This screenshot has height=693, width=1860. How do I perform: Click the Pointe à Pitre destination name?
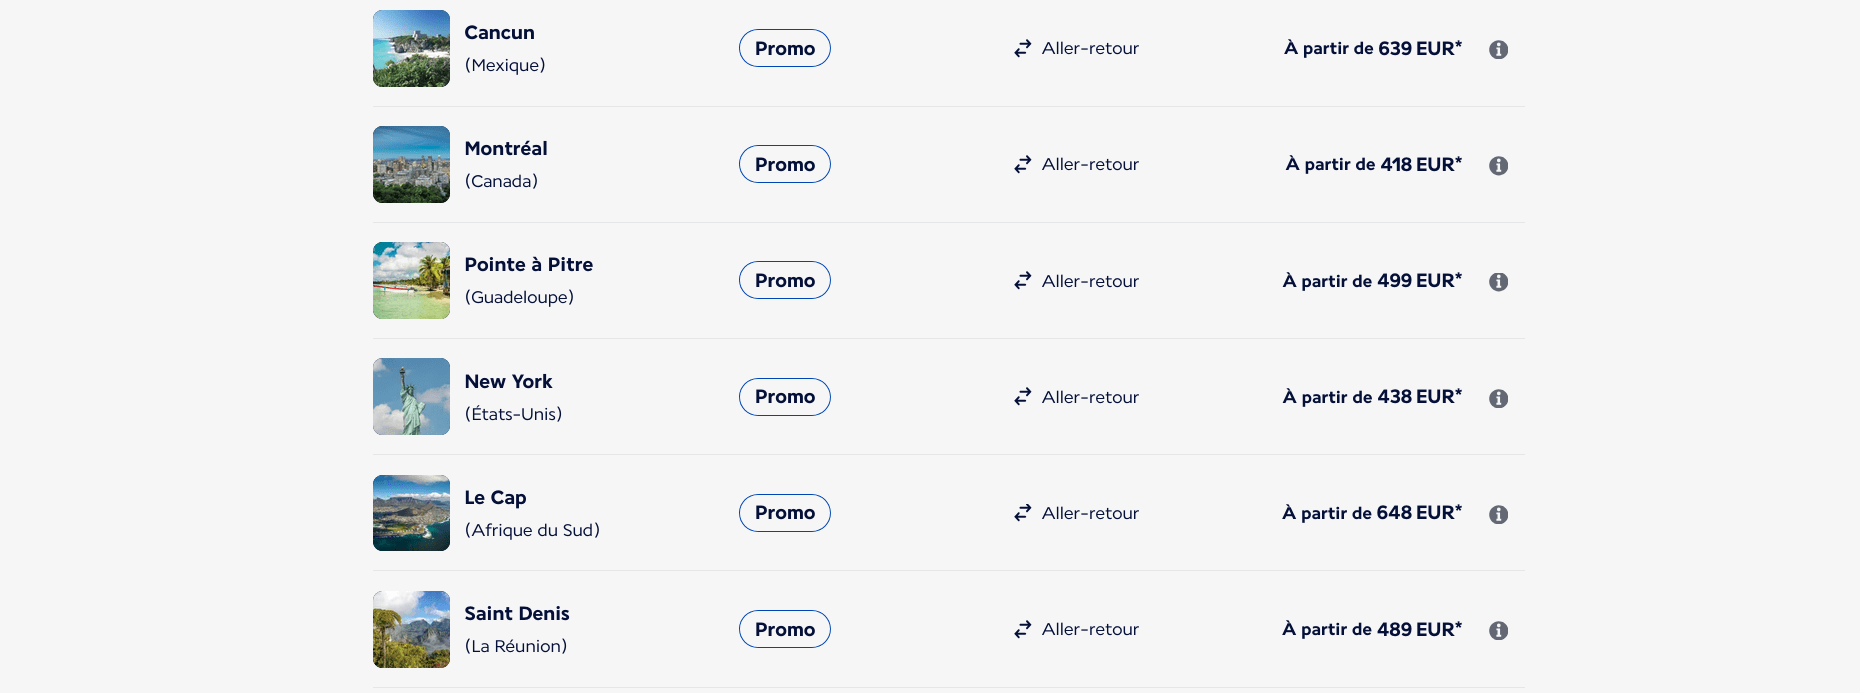pyautogui.click(x=528, y=264)
